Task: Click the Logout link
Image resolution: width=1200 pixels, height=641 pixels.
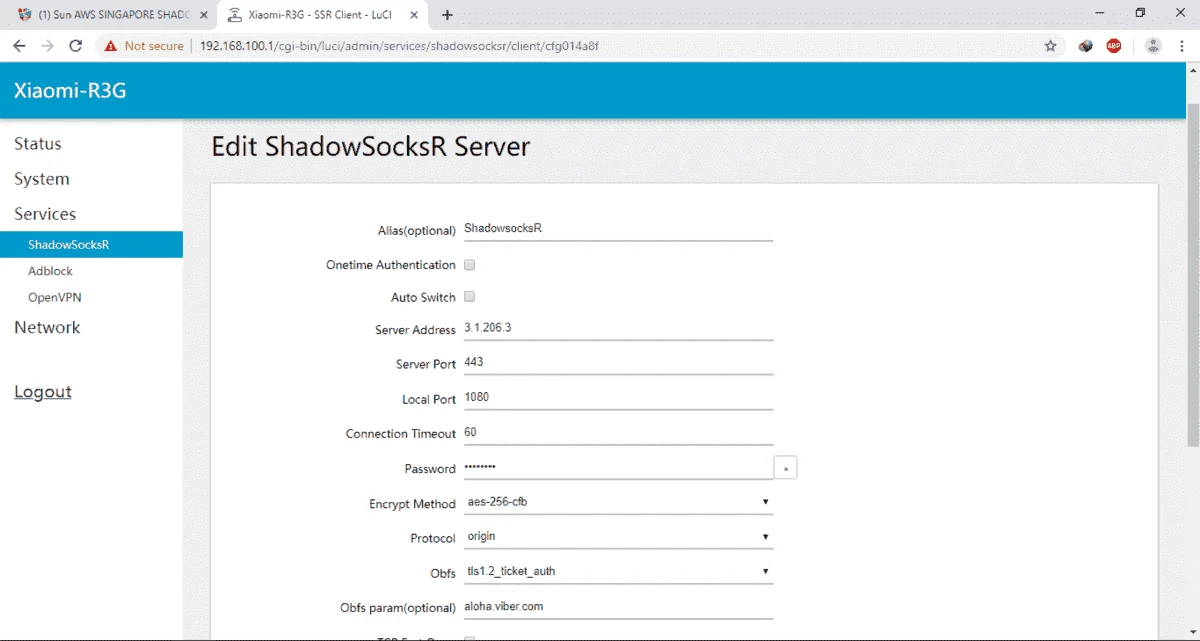Action: click(43, 392)
